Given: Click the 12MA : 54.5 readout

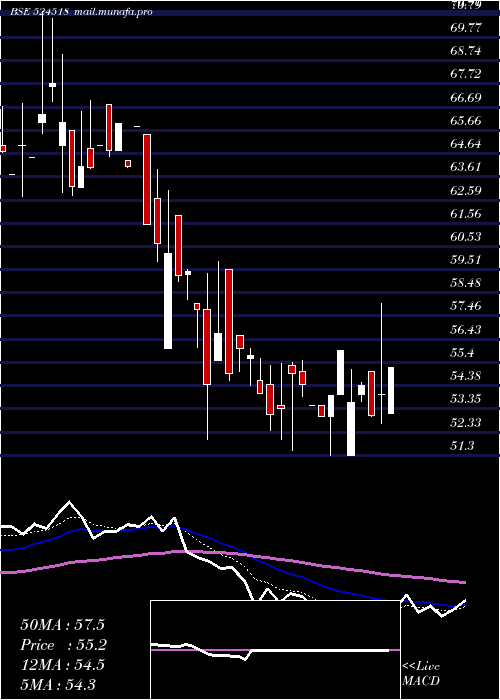Looking at the screenshot, I should 62,665.
